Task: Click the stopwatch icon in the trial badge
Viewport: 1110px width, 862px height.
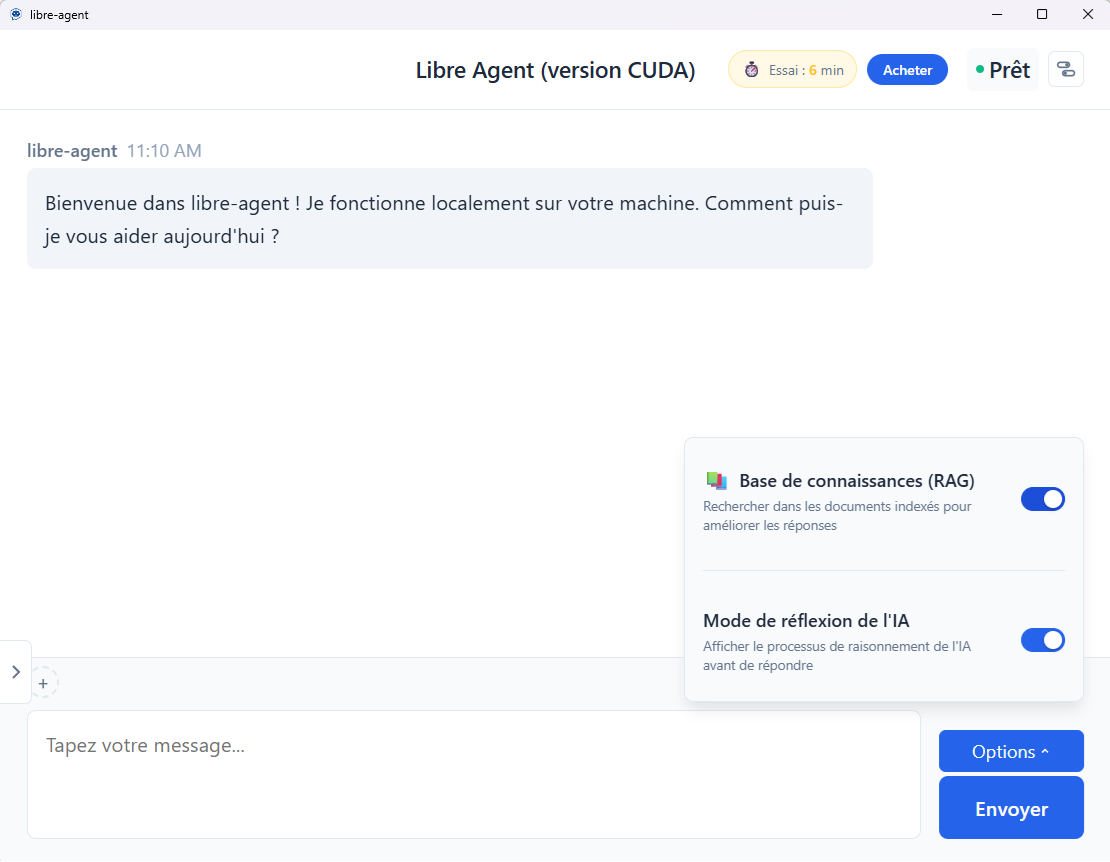Action: [751, 70]
